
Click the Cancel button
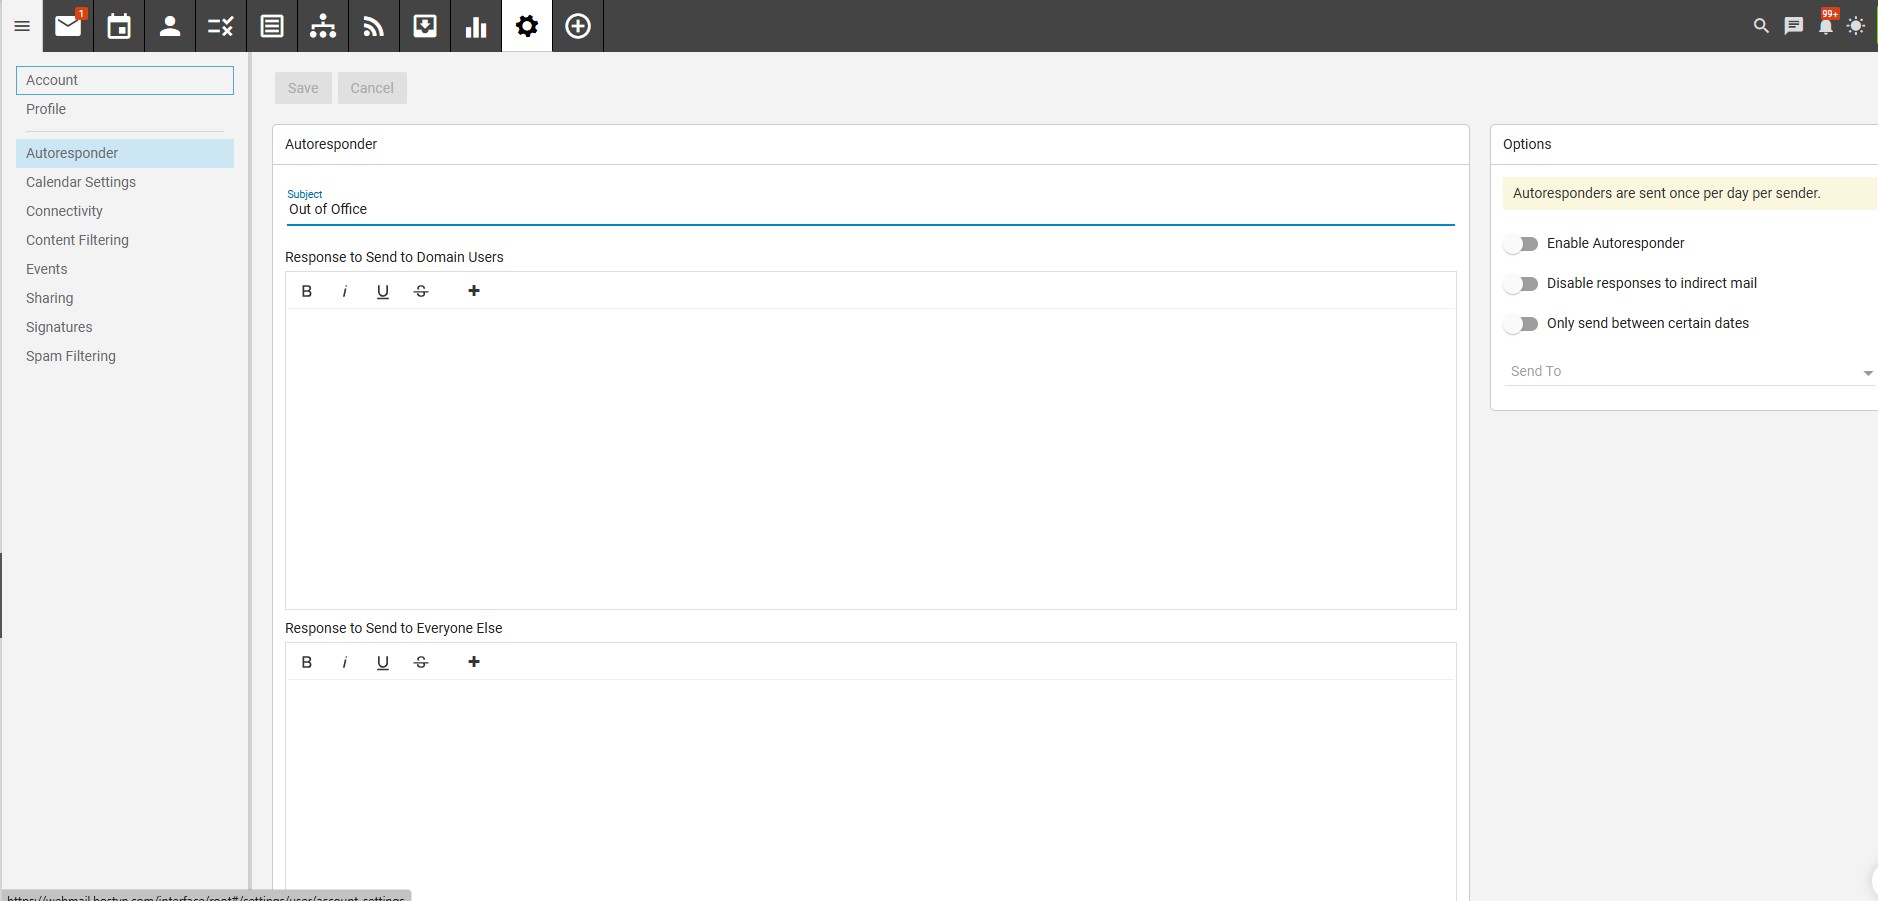372,88
